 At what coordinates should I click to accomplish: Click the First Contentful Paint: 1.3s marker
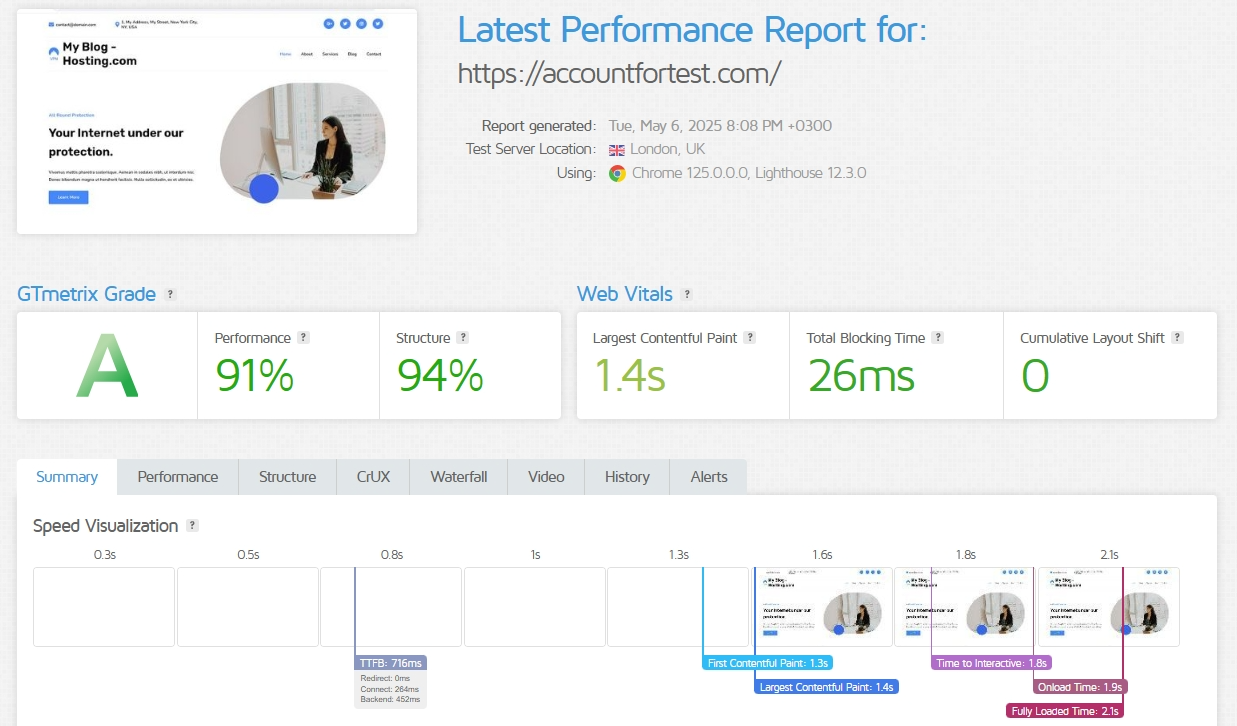click(x=768, y=663)
